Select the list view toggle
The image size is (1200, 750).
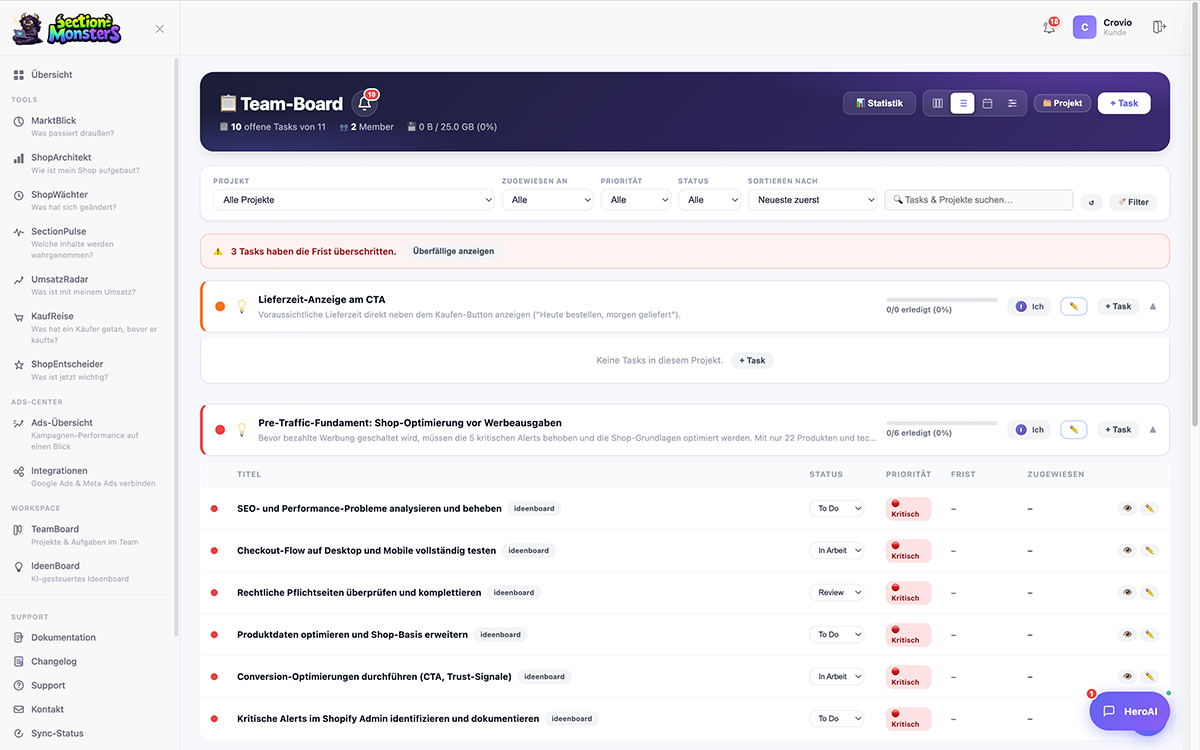962,103
